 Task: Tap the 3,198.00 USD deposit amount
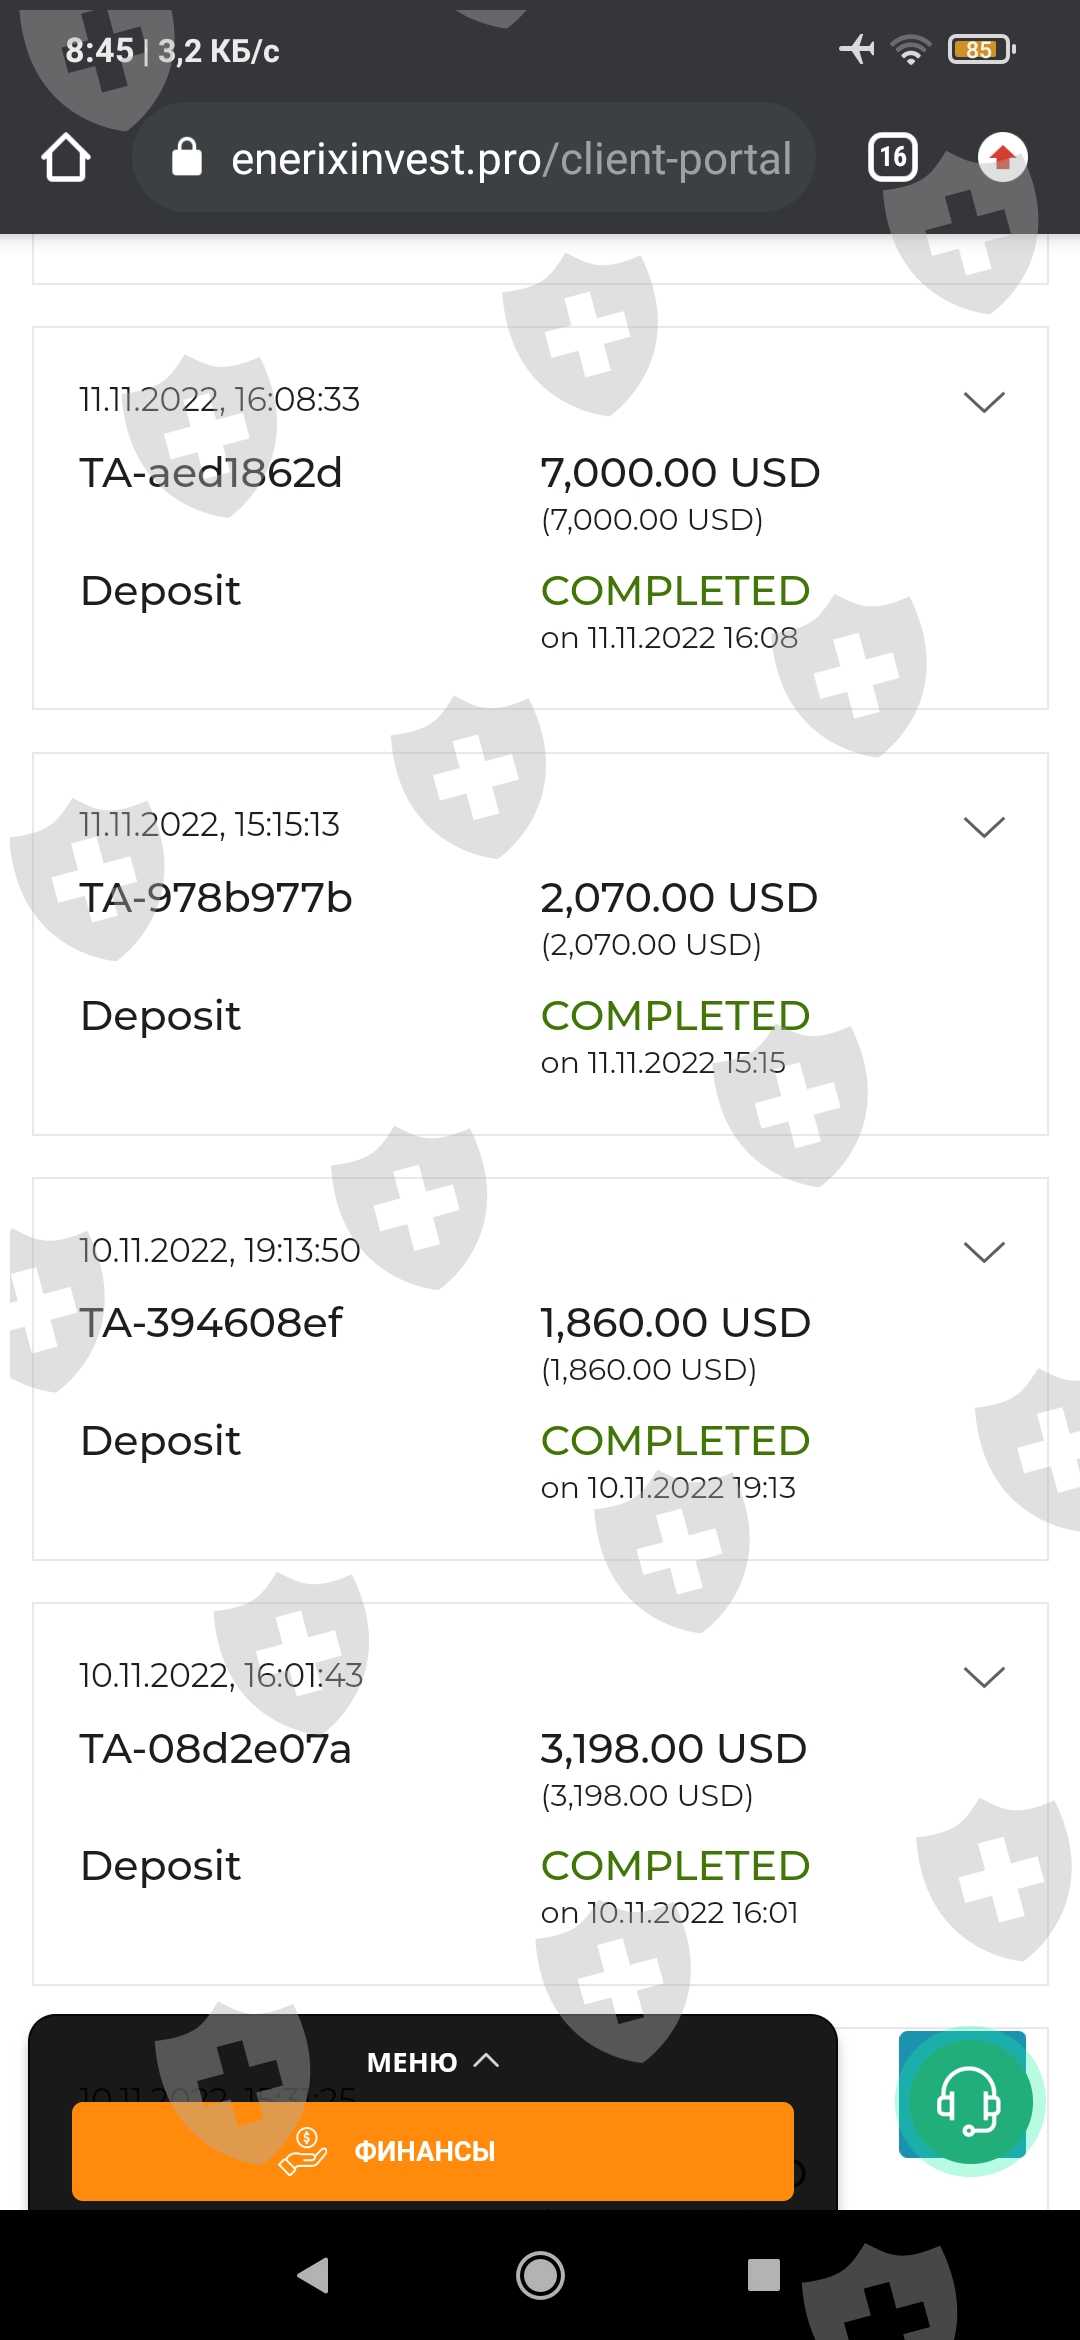673,1749
